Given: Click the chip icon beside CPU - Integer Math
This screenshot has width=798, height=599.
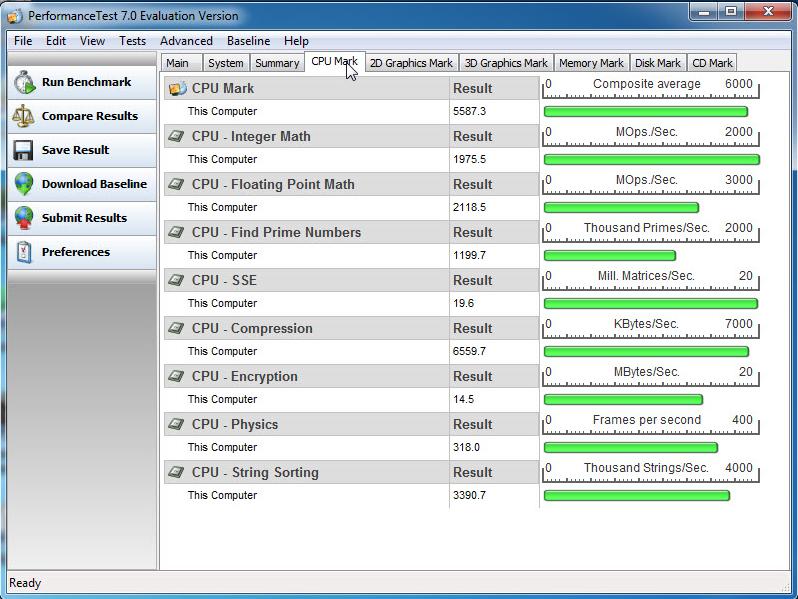Looking at the screenshot, I should pyautogui.click(x=177, y=137).
